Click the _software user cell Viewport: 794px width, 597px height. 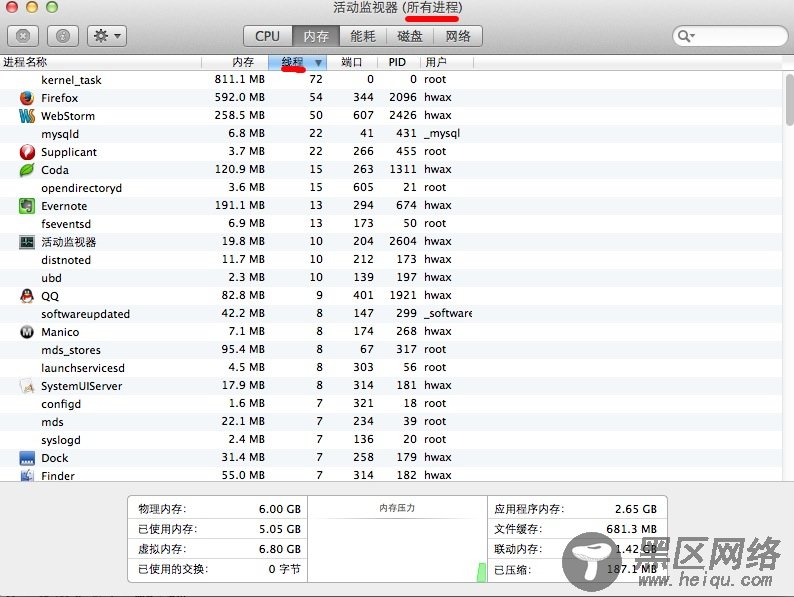tap(448, 313)
